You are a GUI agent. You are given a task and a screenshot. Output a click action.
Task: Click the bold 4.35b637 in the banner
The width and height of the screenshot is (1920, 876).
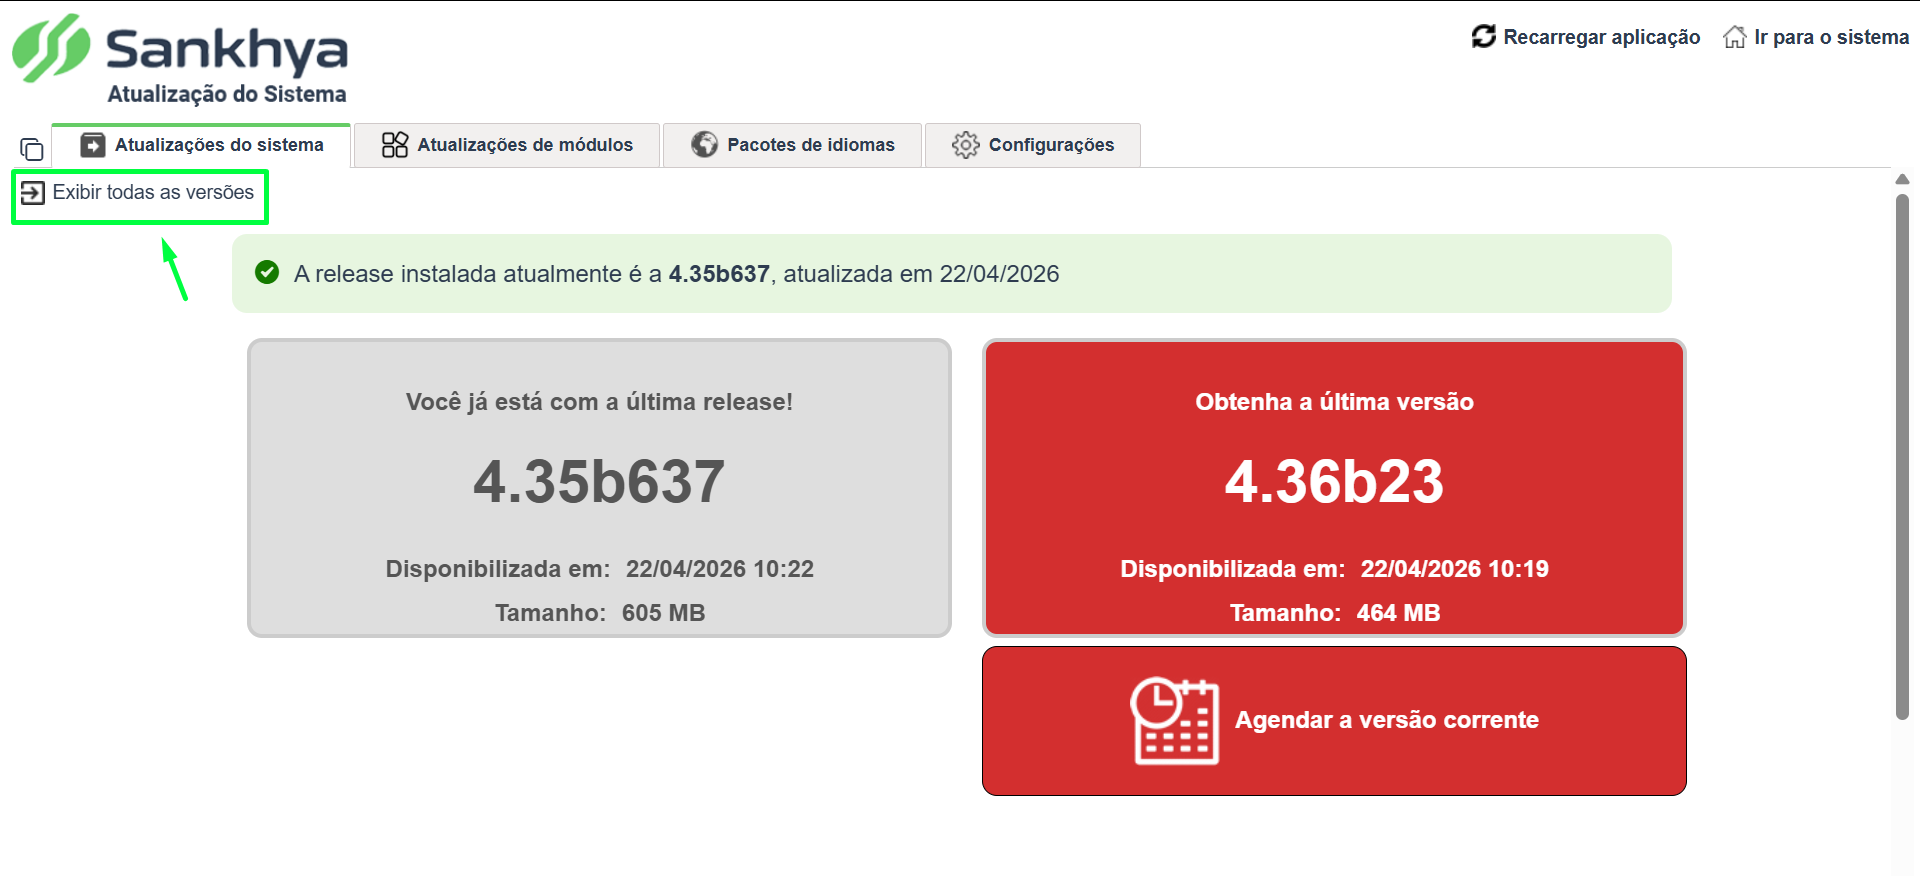tap(719, 274)
